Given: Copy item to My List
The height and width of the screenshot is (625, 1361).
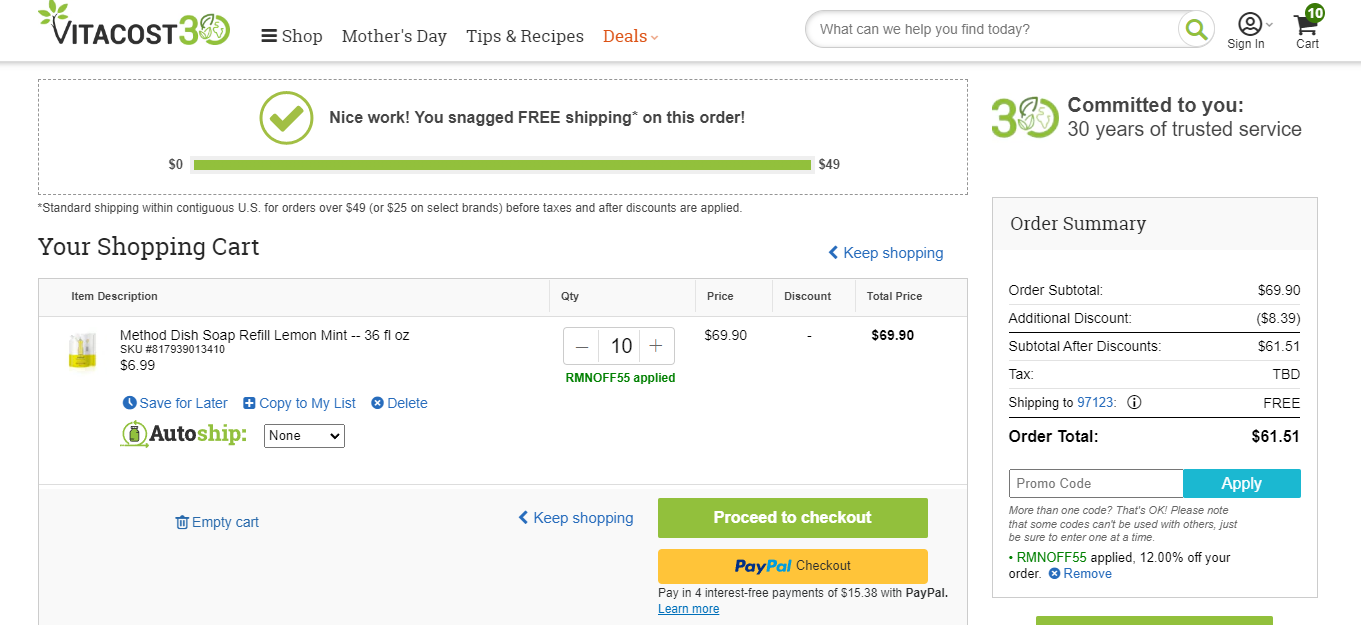Looking at the screenshot, I should 299,403.
